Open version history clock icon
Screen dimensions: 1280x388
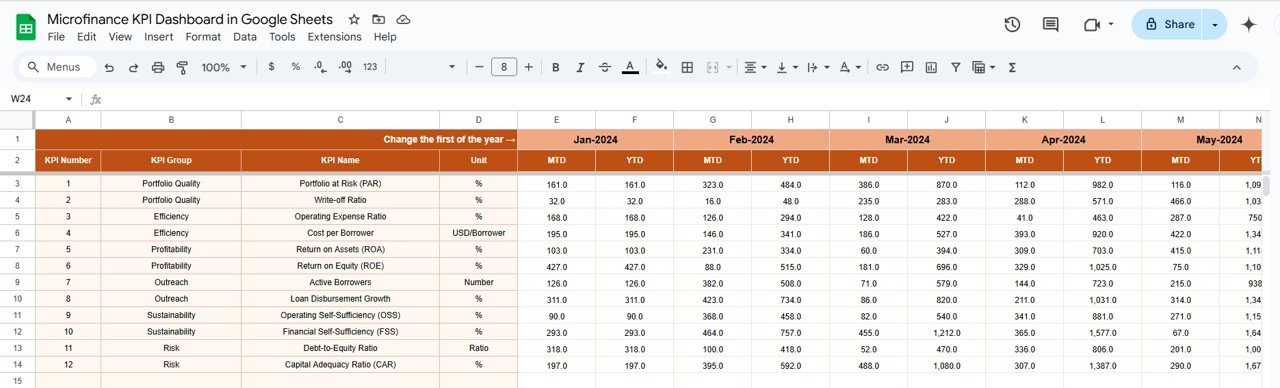[1012, 24]
